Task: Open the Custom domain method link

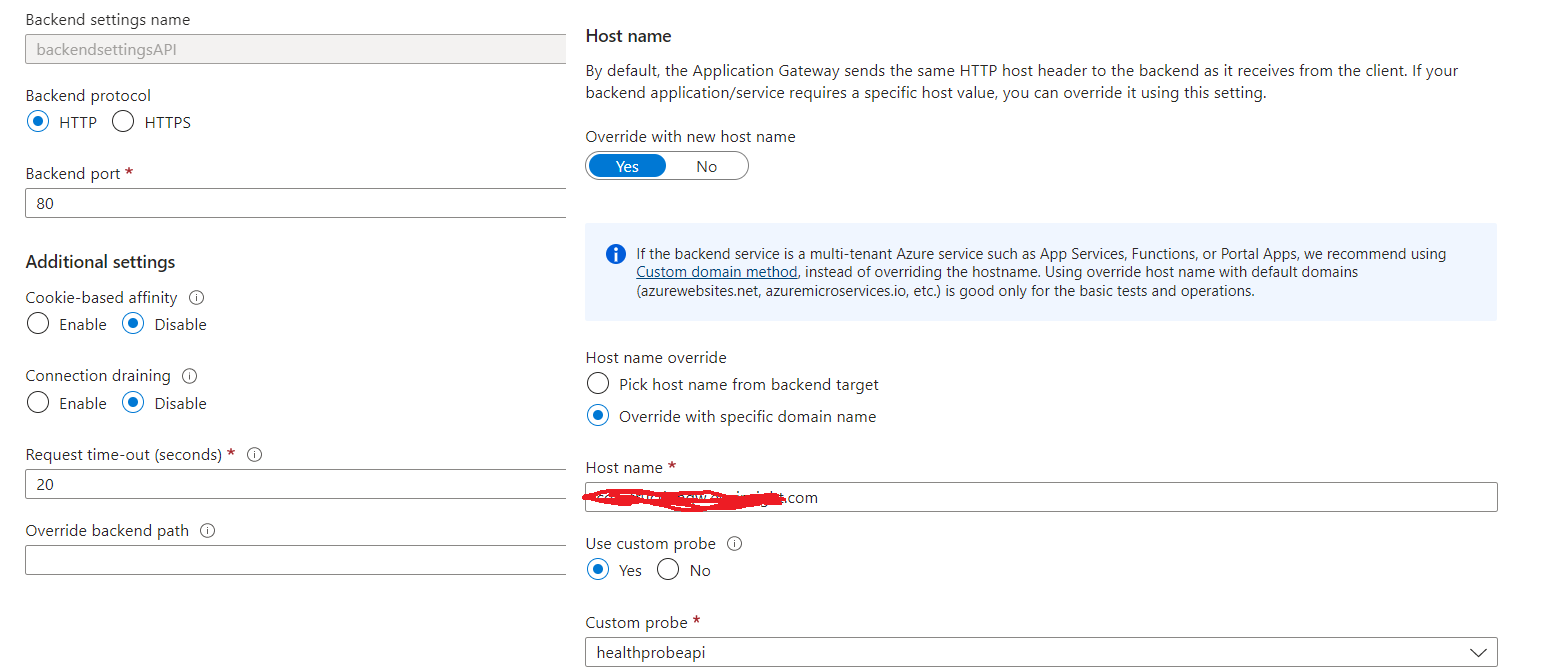Action: [x=717, y=272]
